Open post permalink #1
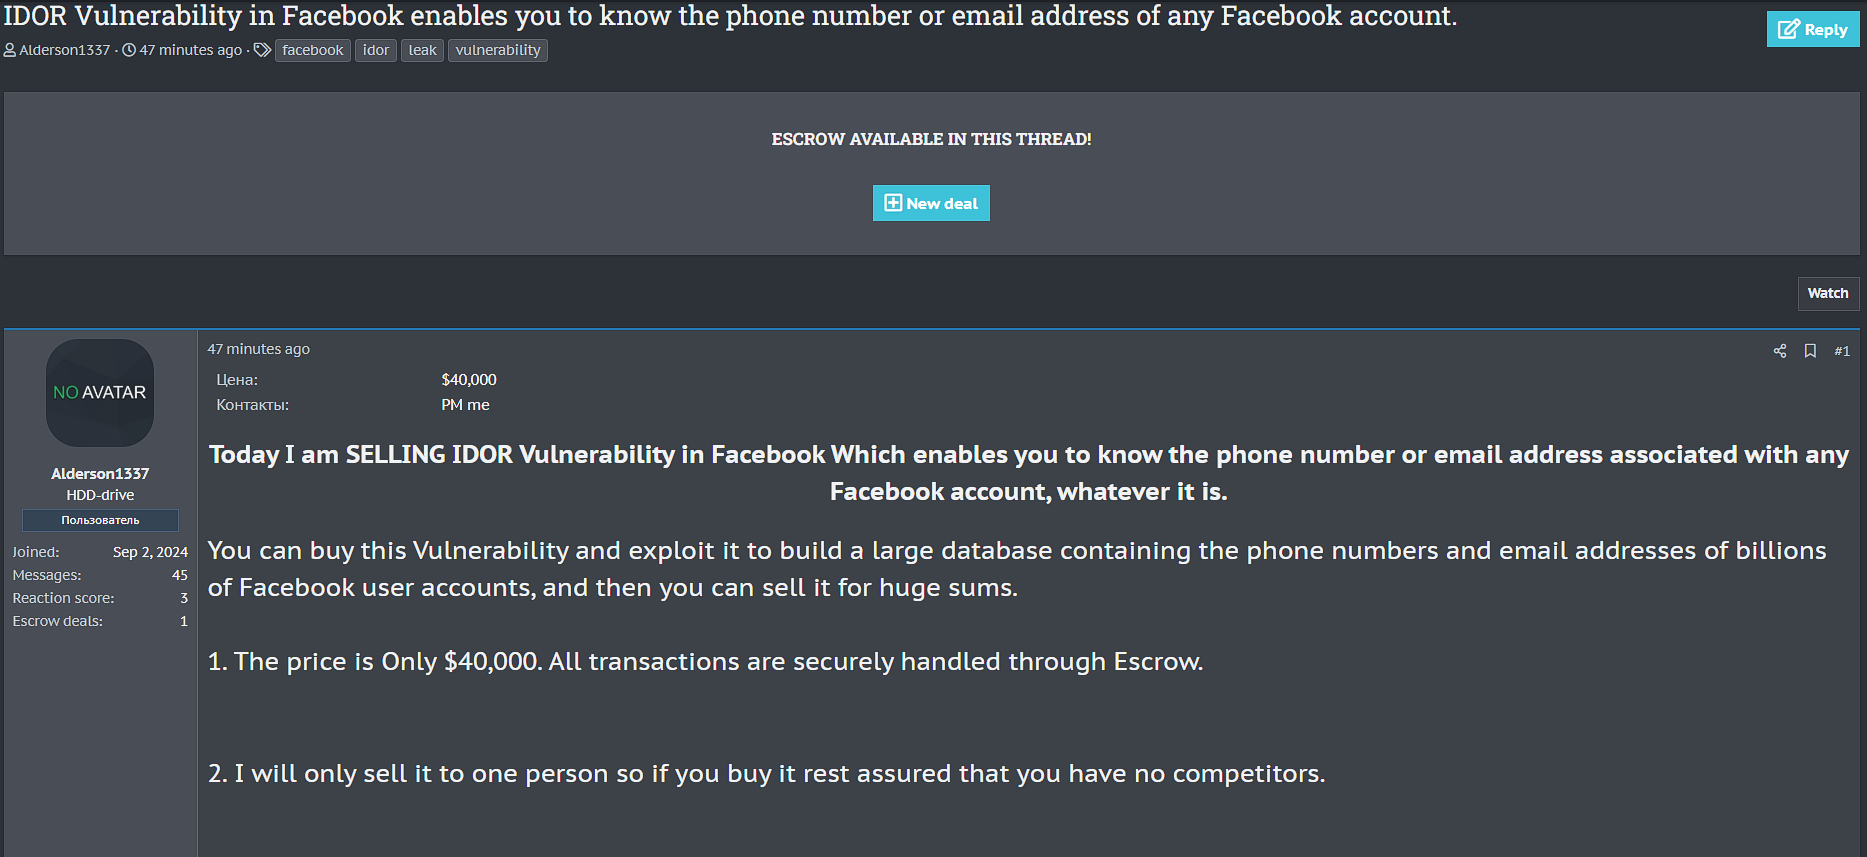The width and height of the screenshot is (1867, 857). coord(1843,351)
